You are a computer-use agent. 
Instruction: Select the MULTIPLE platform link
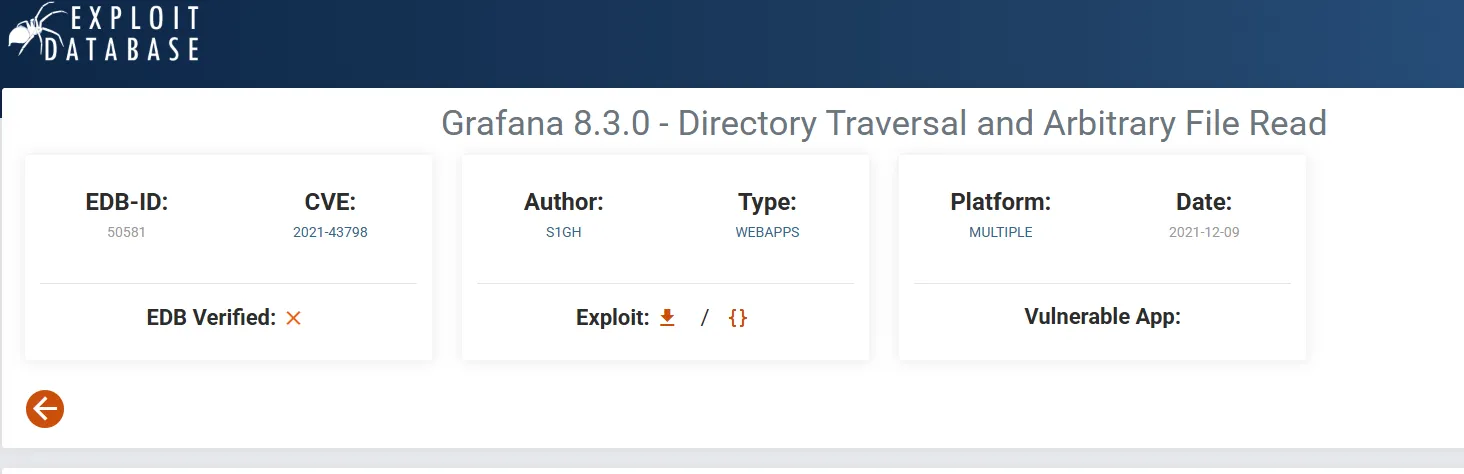point(1000,232)
